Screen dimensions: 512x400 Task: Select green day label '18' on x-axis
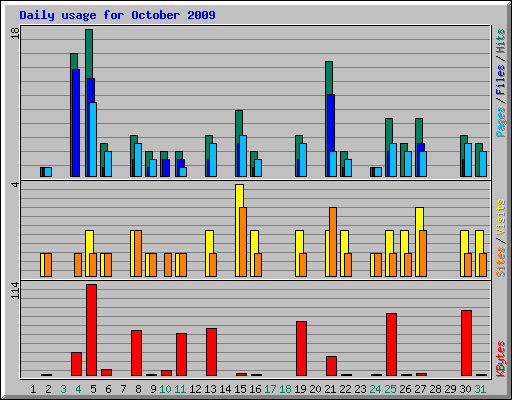pos(285,389)
